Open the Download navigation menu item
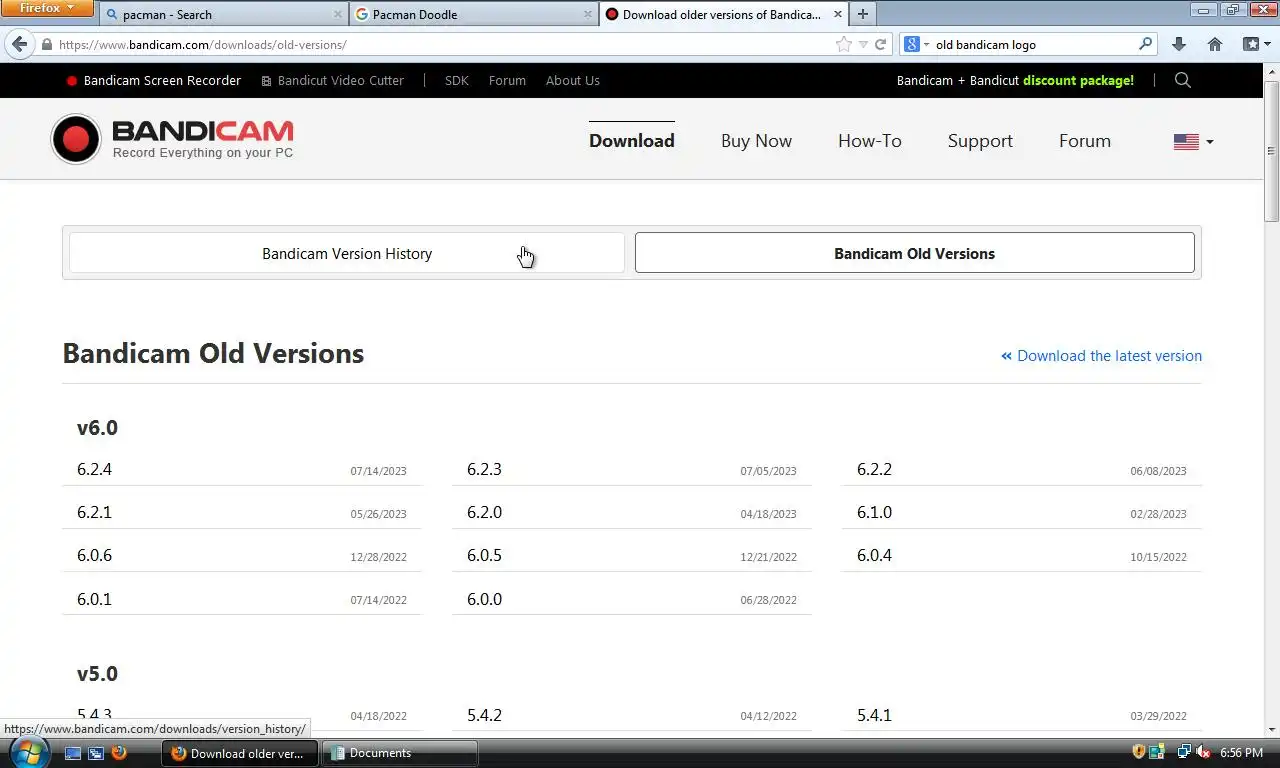Screen dimensions: 1280x768 [632, 141]
